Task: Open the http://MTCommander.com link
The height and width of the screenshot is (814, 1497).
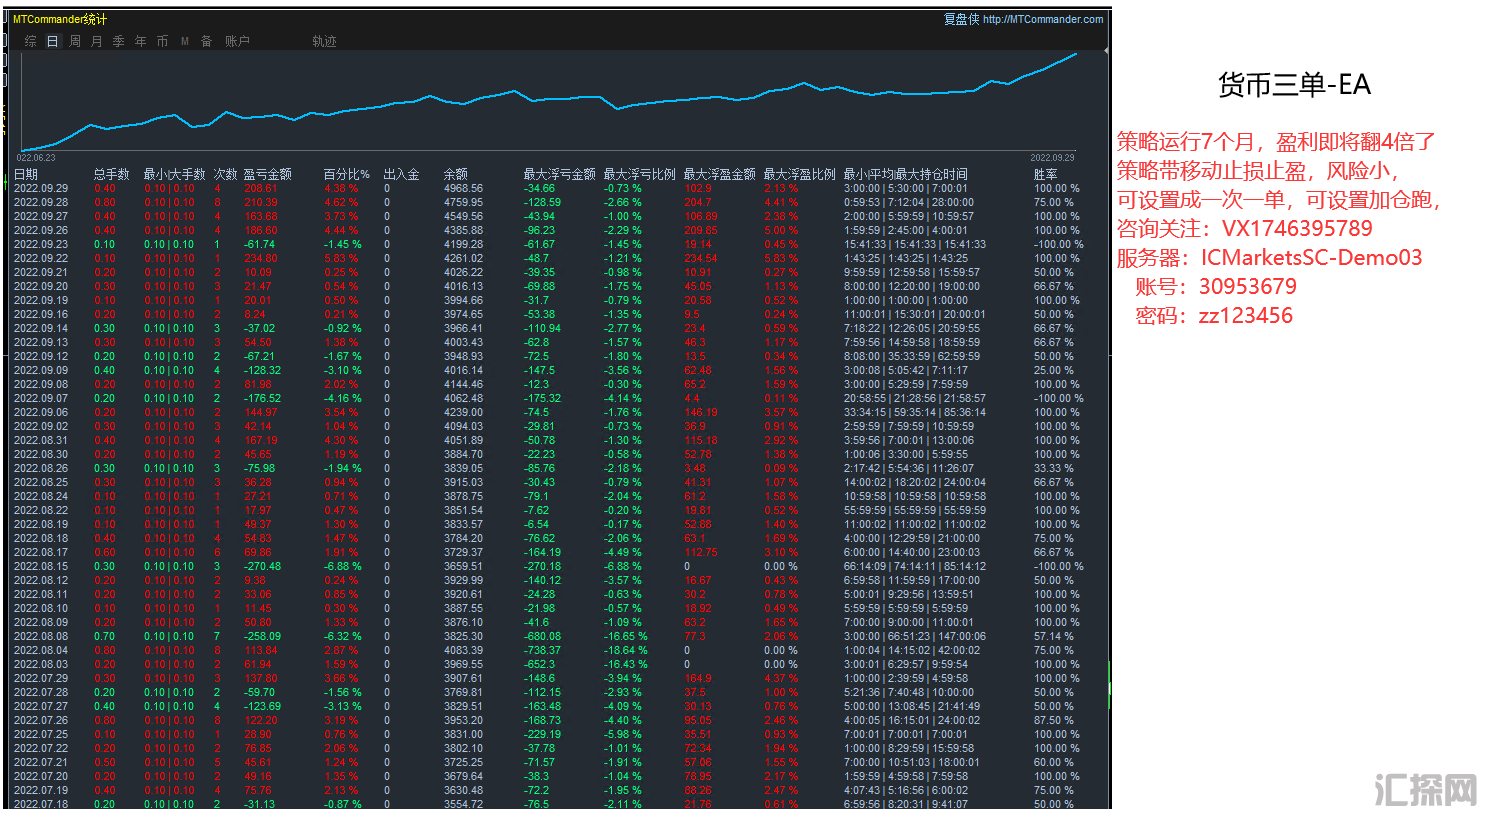Action: point(1043,19)
